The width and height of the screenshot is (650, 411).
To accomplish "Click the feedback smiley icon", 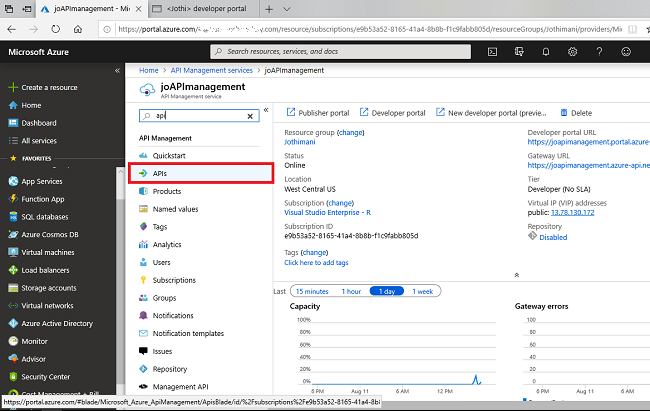I will click(x=626, y=52).
